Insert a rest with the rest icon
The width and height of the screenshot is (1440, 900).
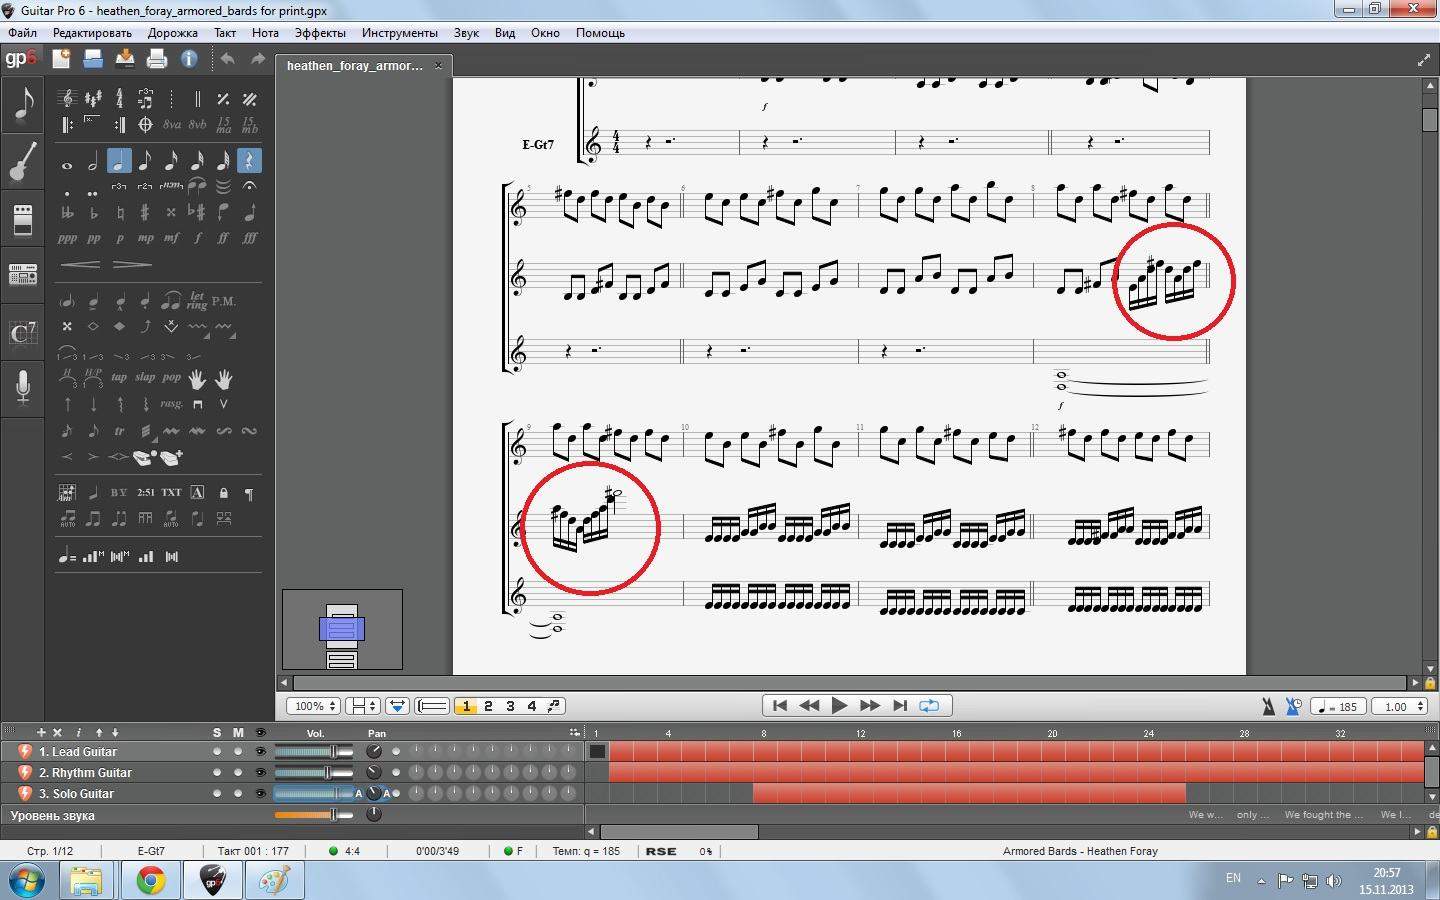click(249, 161)
